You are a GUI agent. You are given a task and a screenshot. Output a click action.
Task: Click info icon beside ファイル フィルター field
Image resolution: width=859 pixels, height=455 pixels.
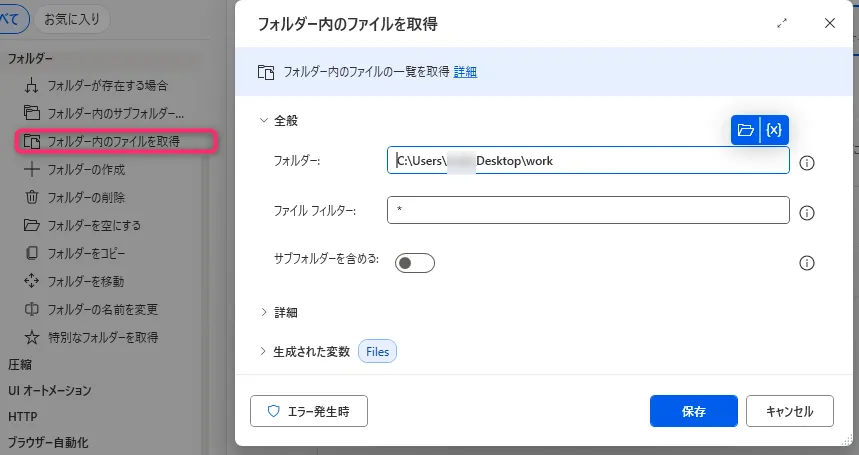click(x=808, y=212)
